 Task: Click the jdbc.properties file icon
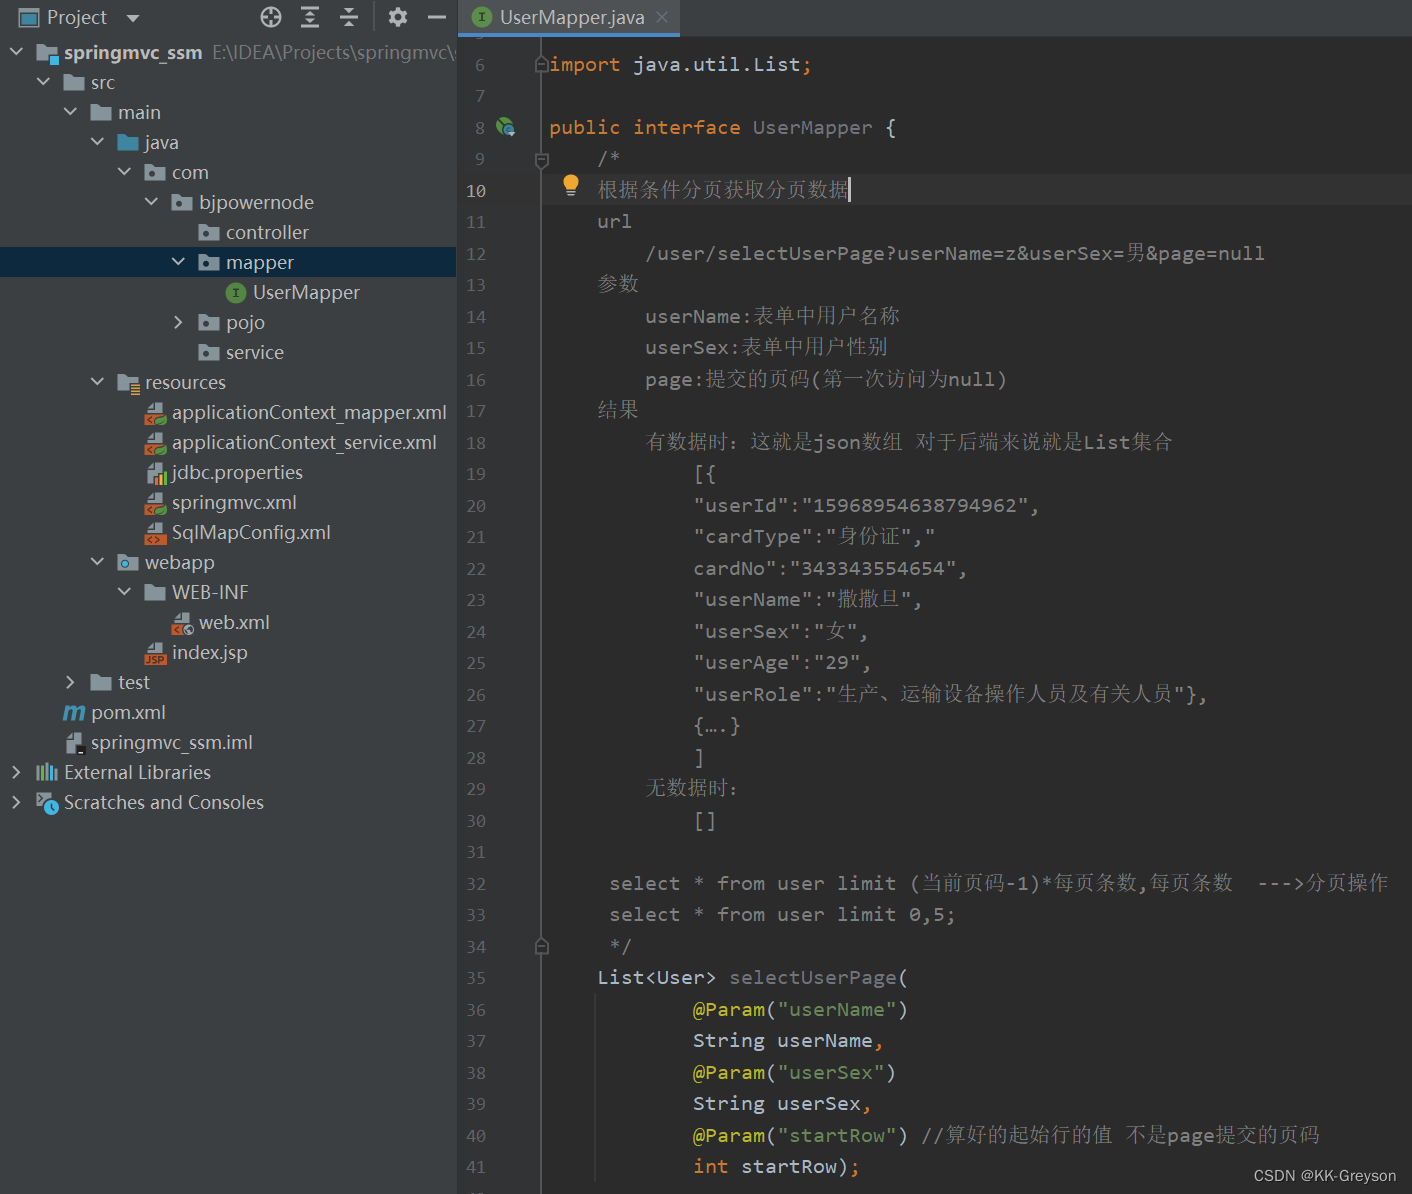click(x=156, y=473)
